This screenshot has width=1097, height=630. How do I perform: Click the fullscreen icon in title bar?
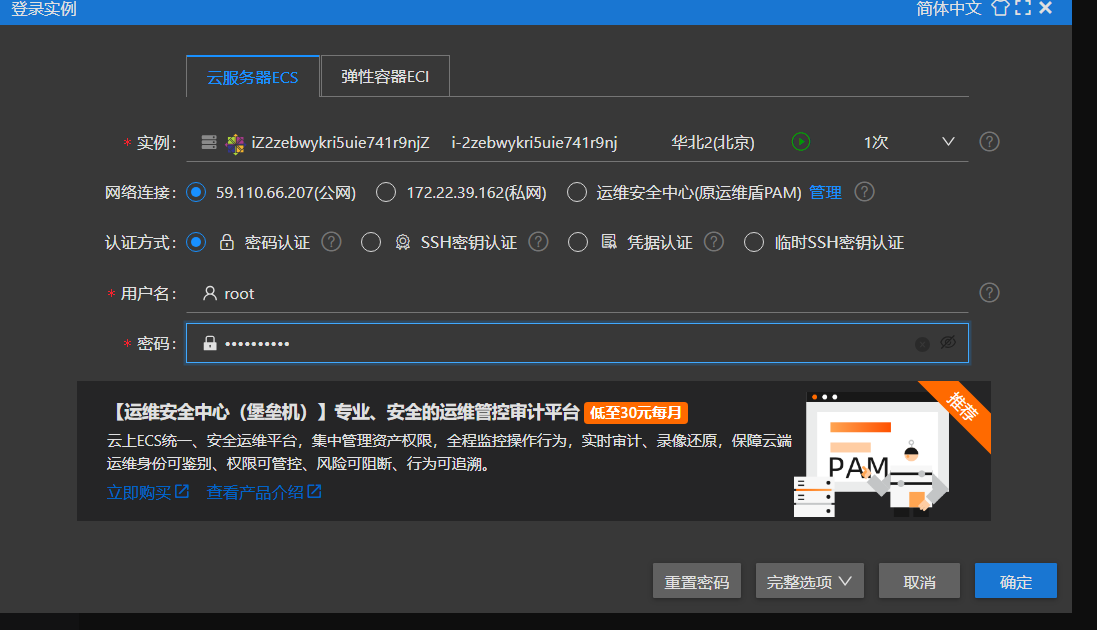(x=1023, y=8)
